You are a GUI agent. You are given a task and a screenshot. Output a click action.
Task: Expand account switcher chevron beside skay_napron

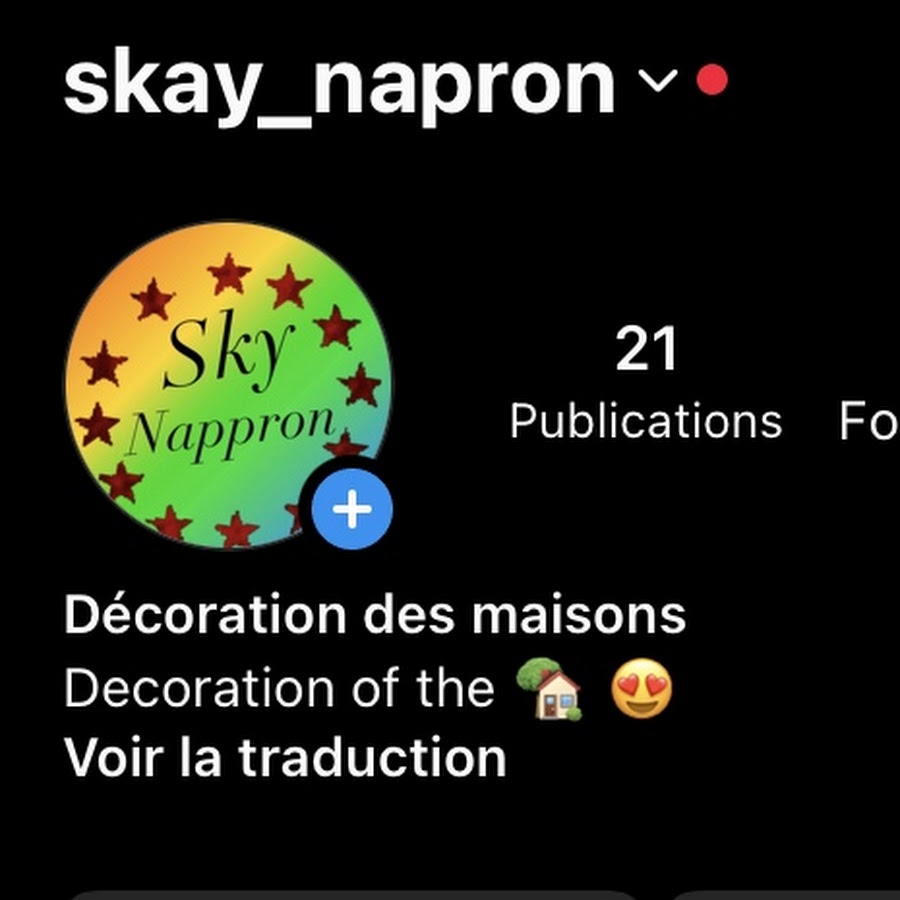coord(658,80)
